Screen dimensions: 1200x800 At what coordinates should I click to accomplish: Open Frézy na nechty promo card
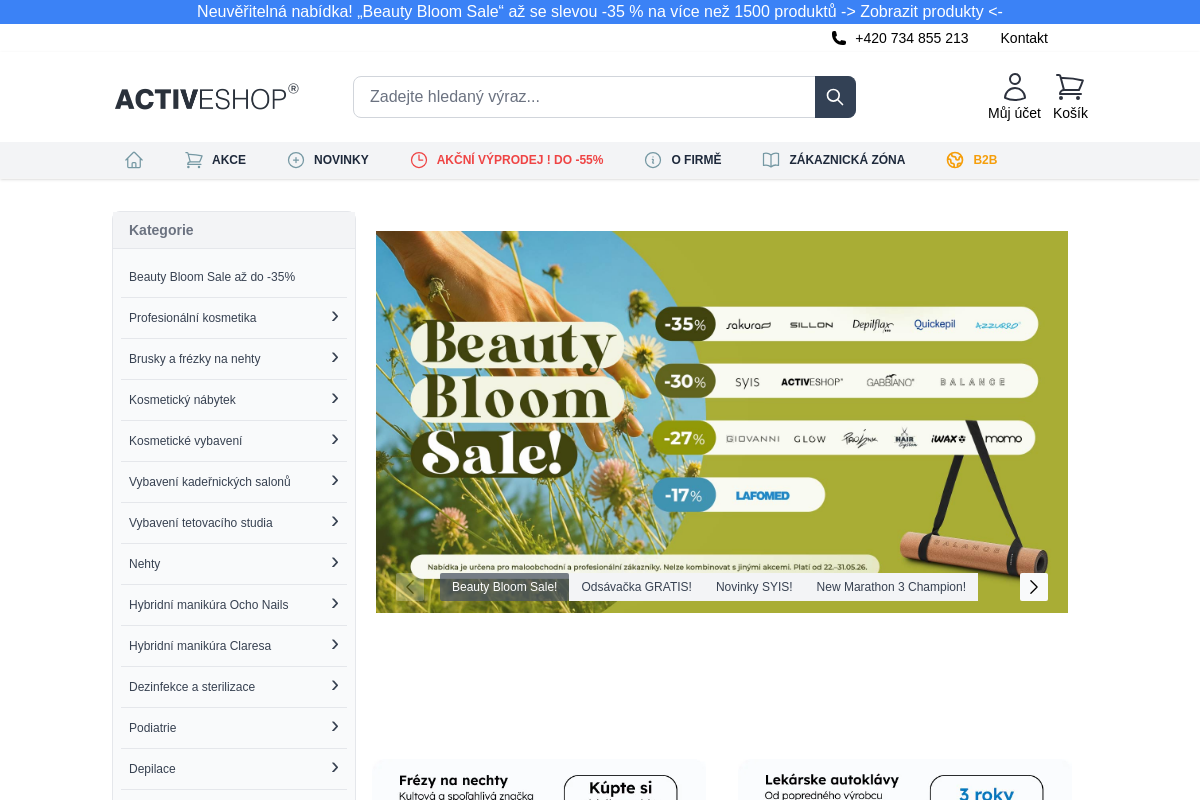tap(539, 780)
